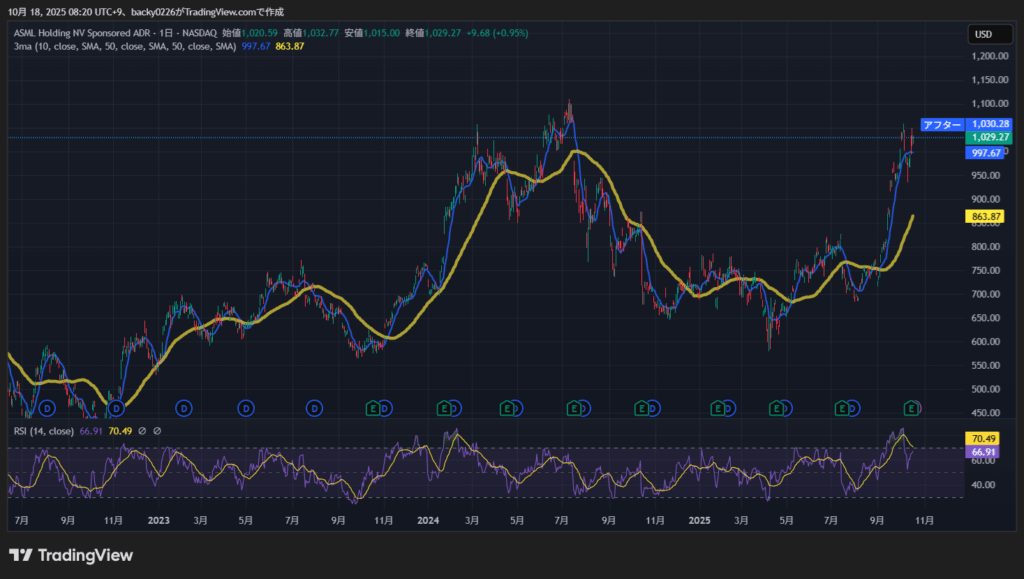The height and width of the screenshot is (579, 1024).
Task: Click the yellow 863.87 SMA price label
Action: 985,217
